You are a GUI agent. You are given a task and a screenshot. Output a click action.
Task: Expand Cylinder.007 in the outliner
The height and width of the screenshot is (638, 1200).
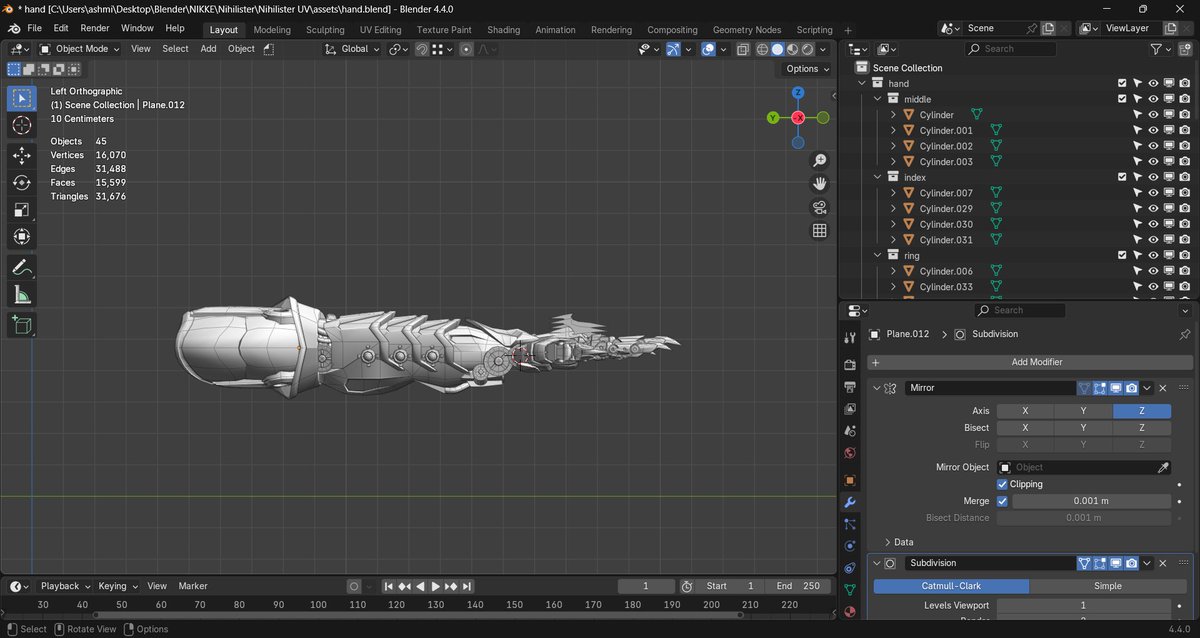click(894, 193)
